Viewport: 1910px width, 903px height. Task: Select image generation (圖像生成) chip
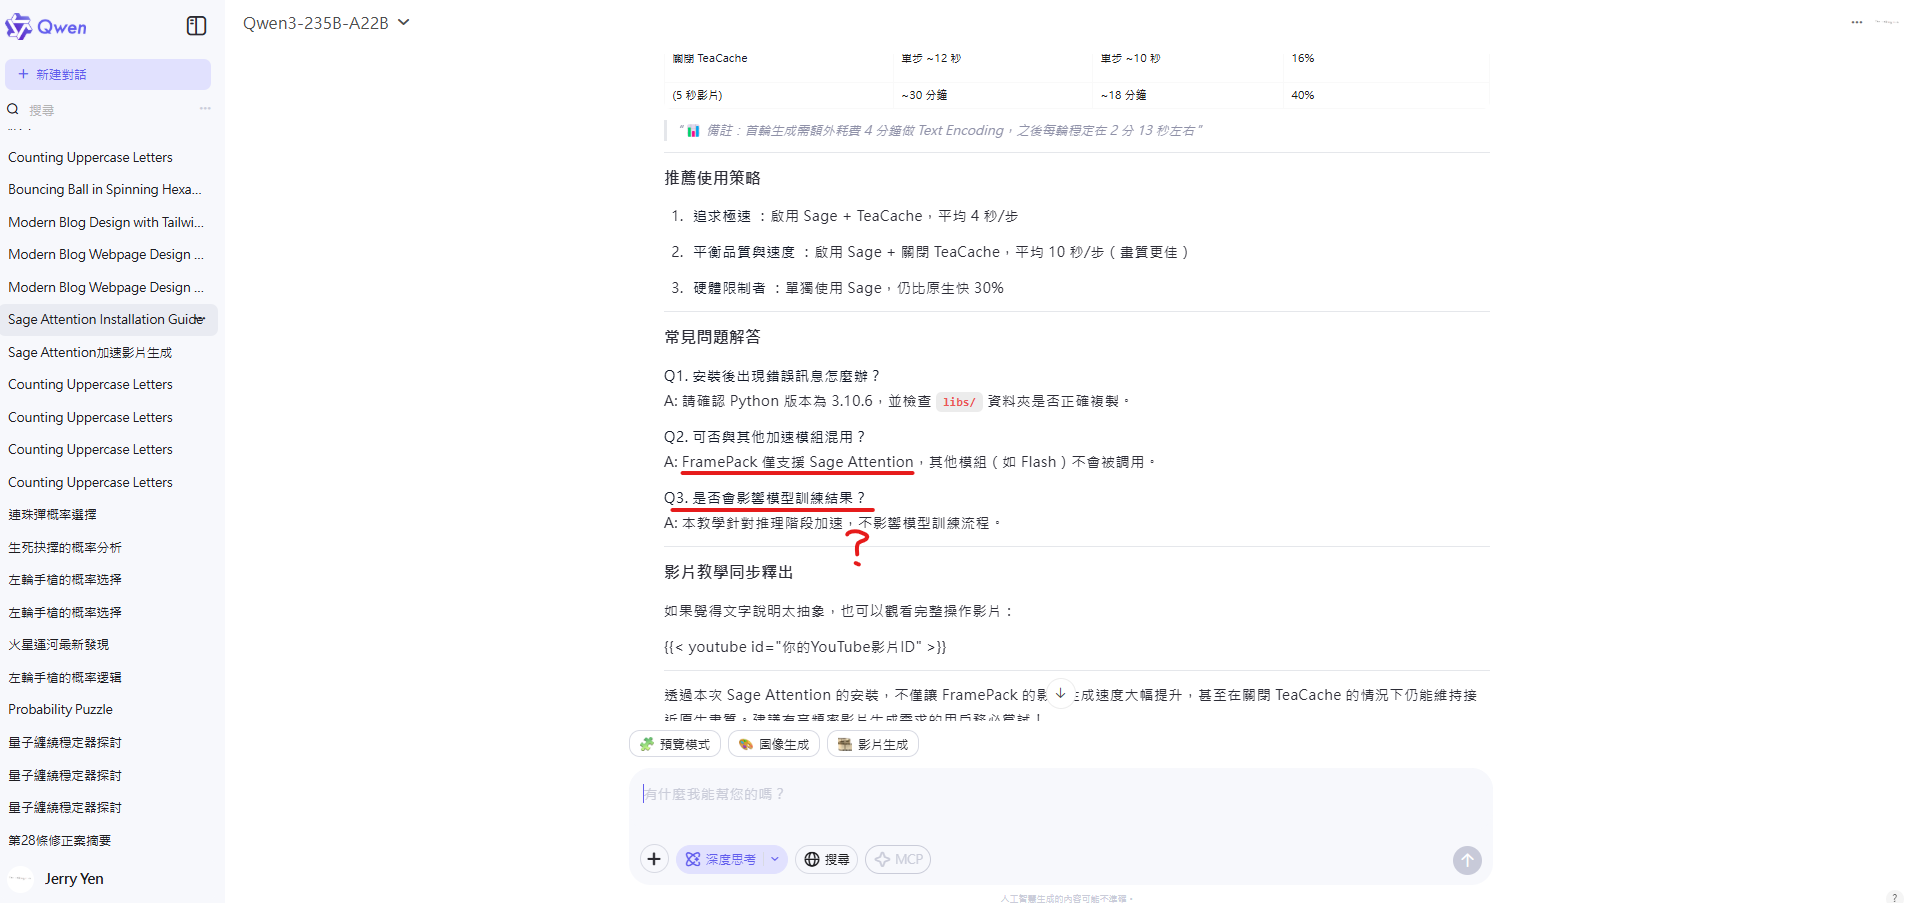tap(774, 744)
